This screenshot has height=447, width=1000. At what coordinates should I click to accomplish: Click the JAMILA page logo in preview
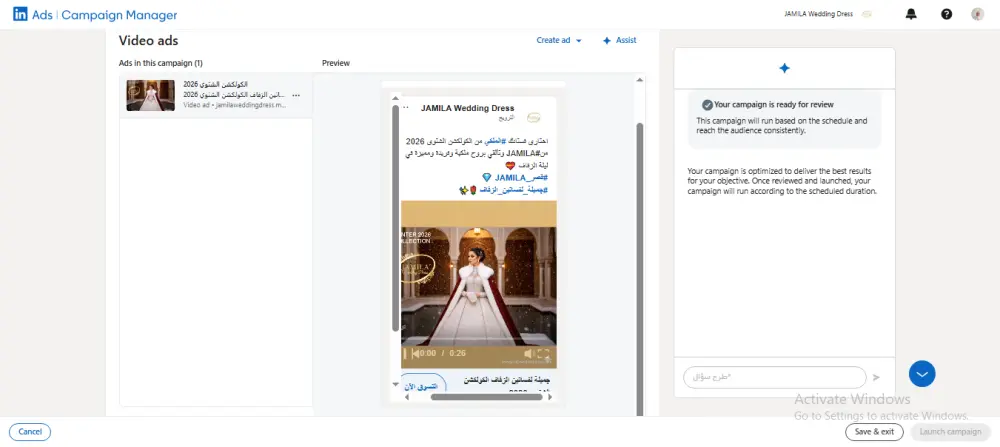coord(533,118)
